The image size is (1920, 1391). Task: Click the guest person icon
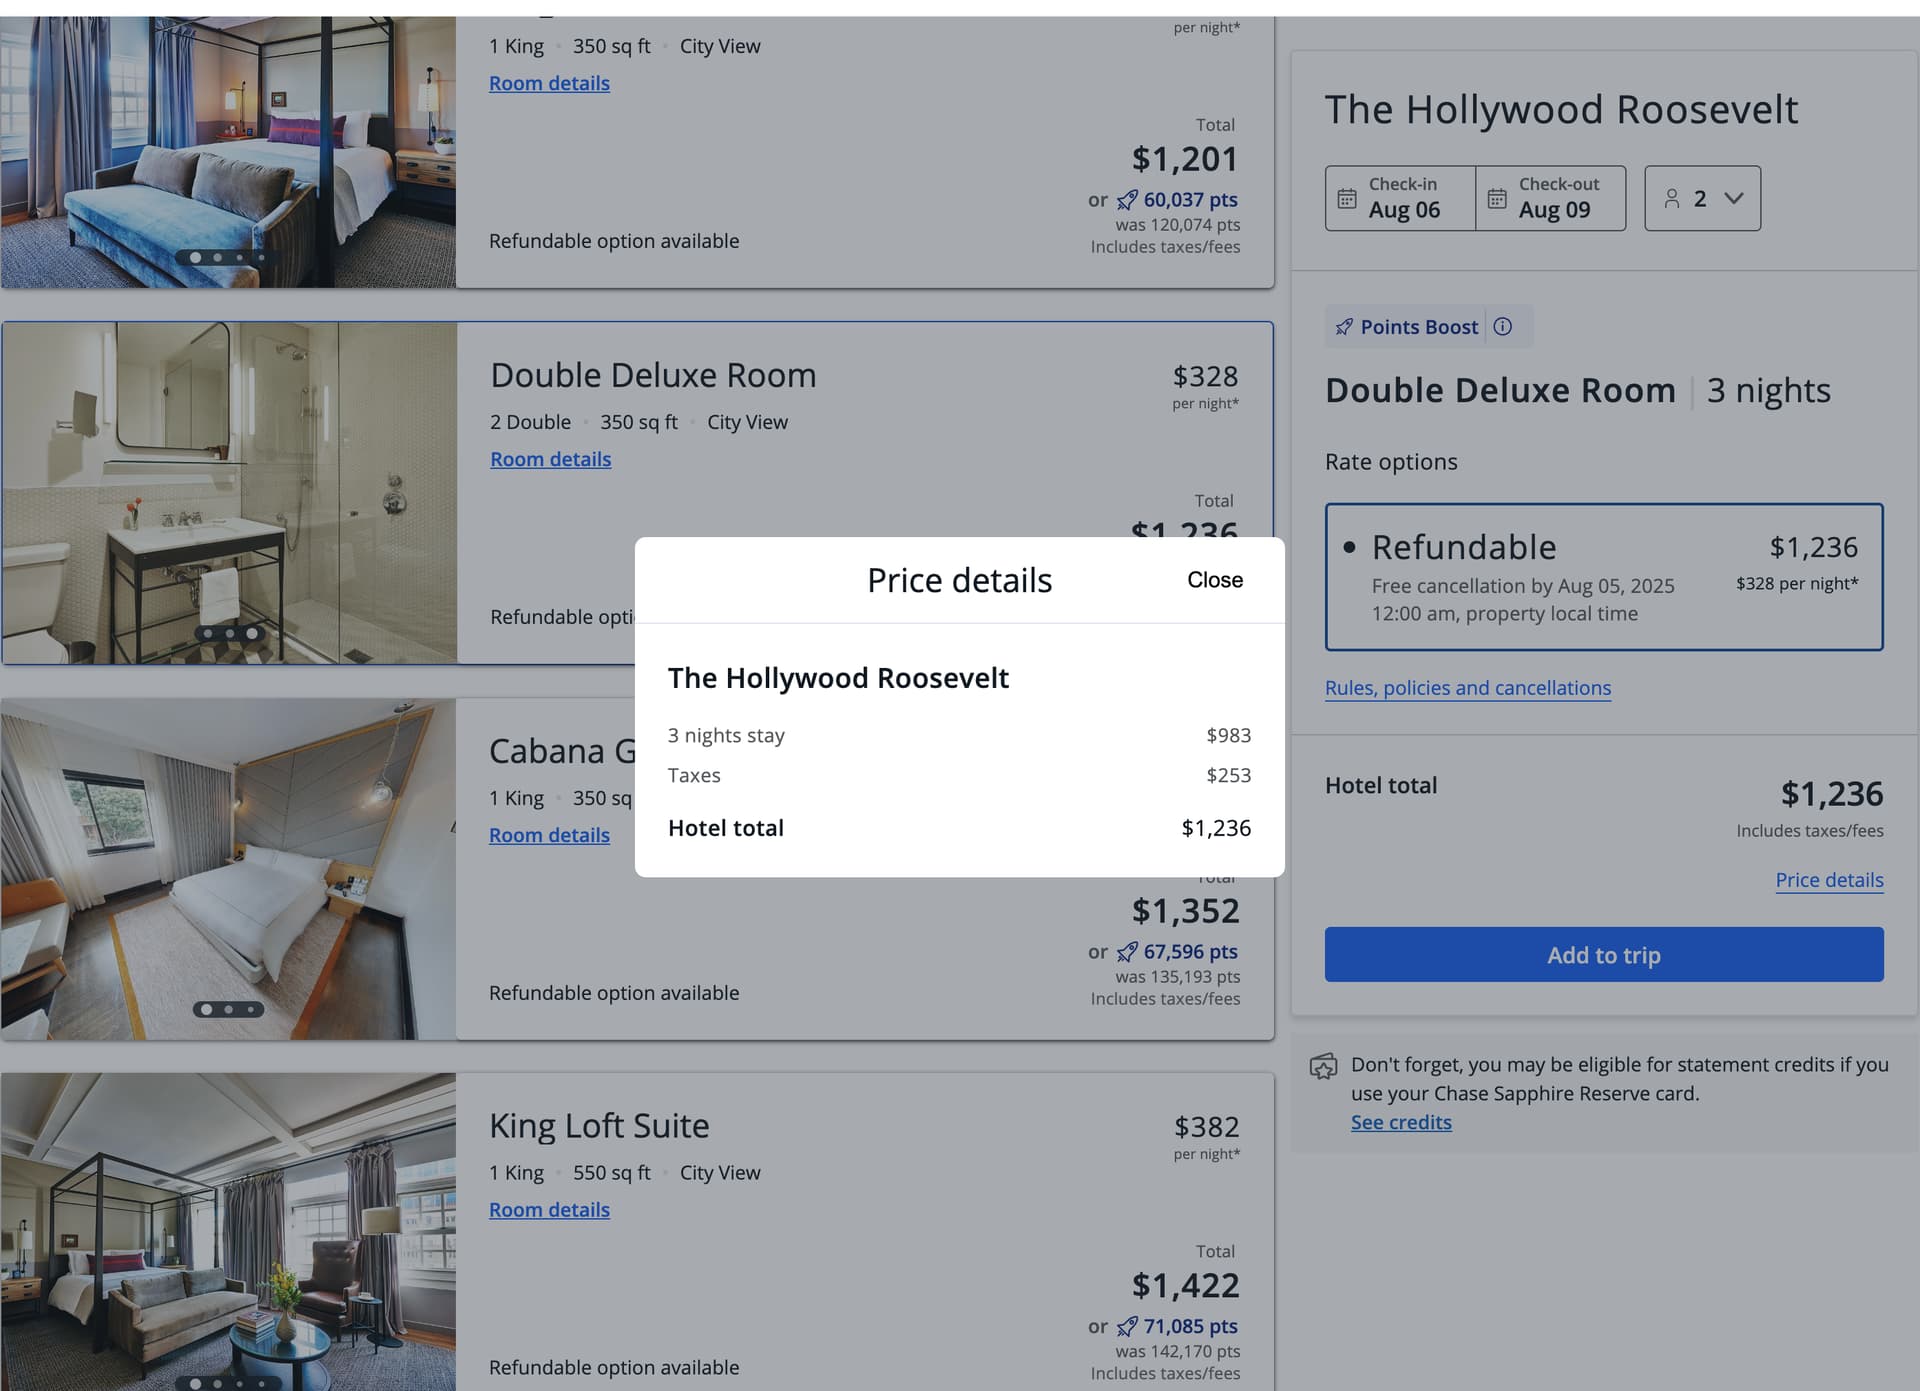coord(1671,198)
